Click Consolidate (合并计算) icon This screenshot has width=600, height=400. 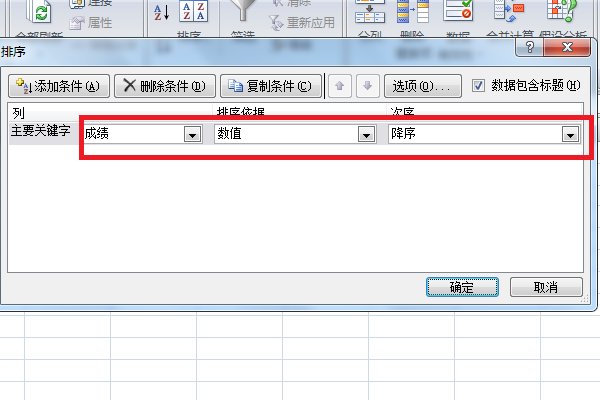tap(509, 11)
